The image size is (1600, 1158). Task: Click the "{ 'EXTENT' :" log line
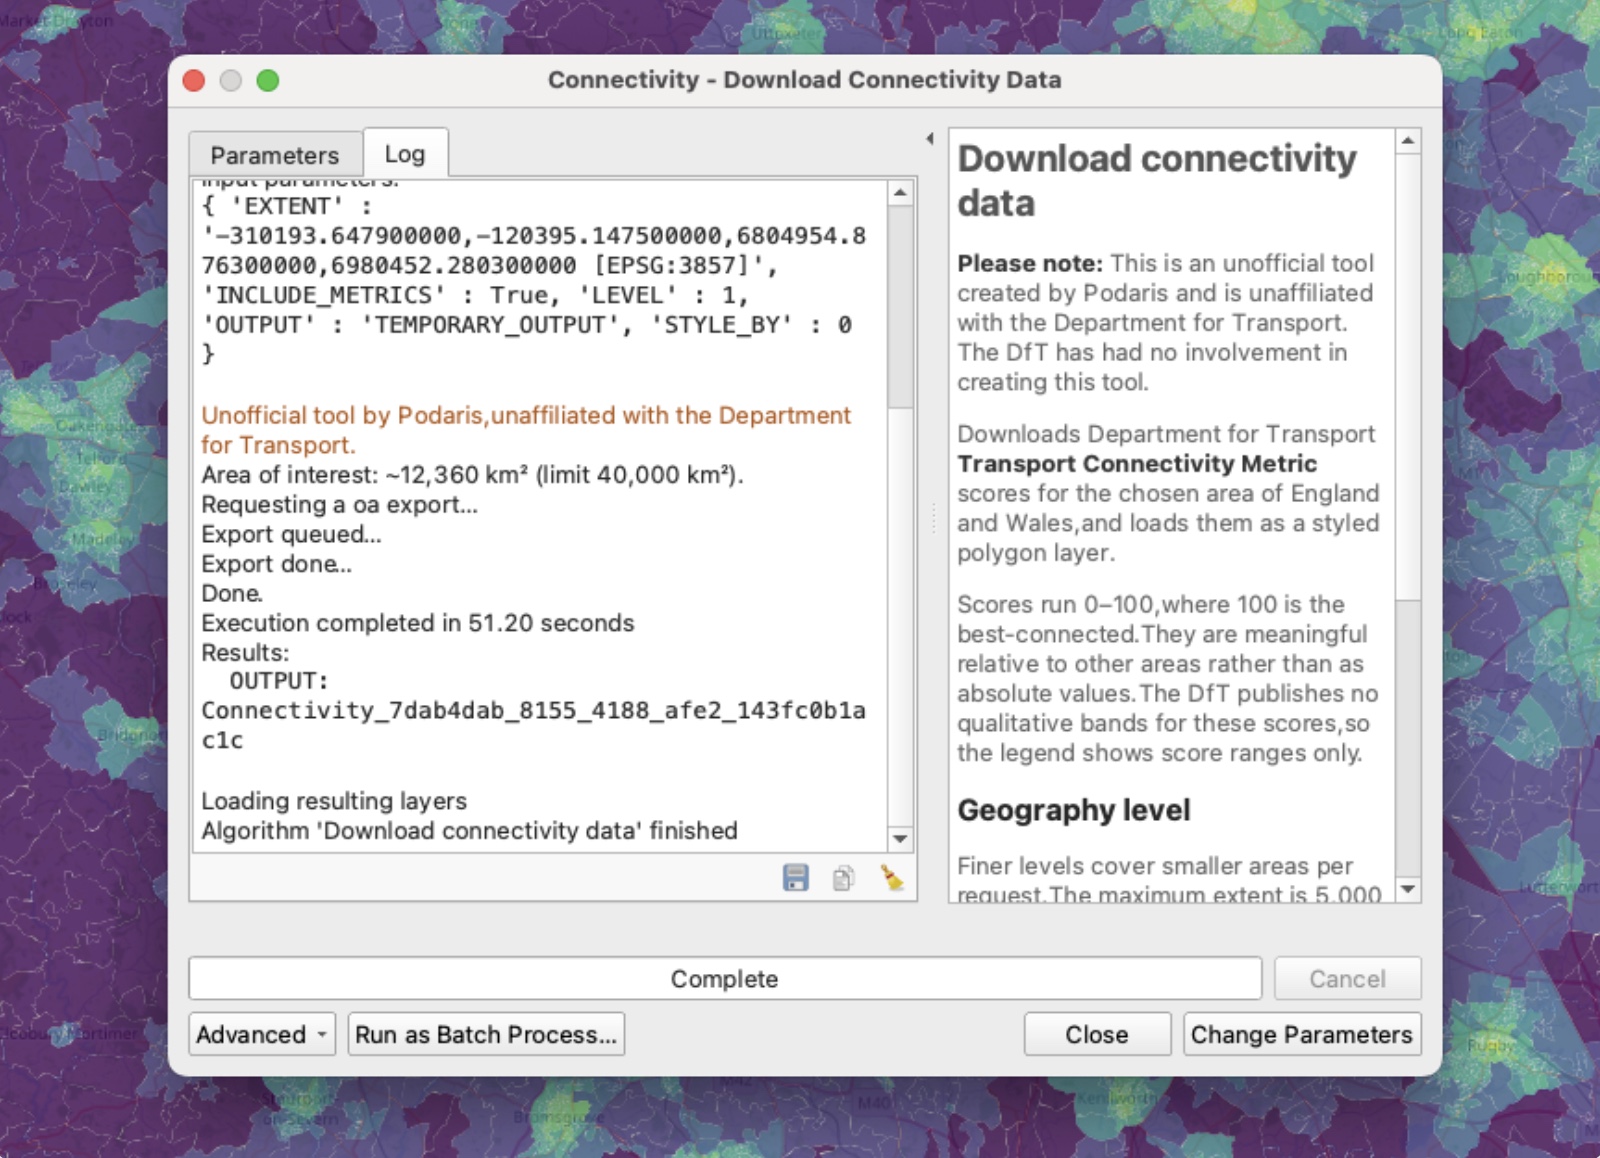tap(287, 206)
